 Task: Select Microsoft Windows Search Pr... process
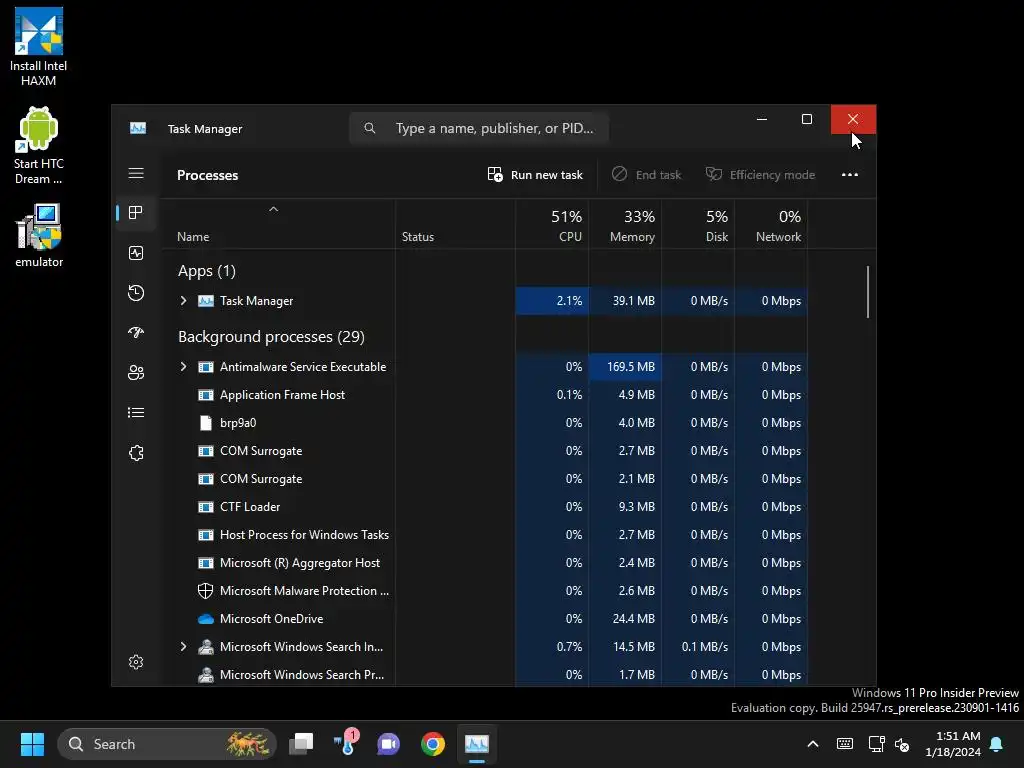coord(485,675)
